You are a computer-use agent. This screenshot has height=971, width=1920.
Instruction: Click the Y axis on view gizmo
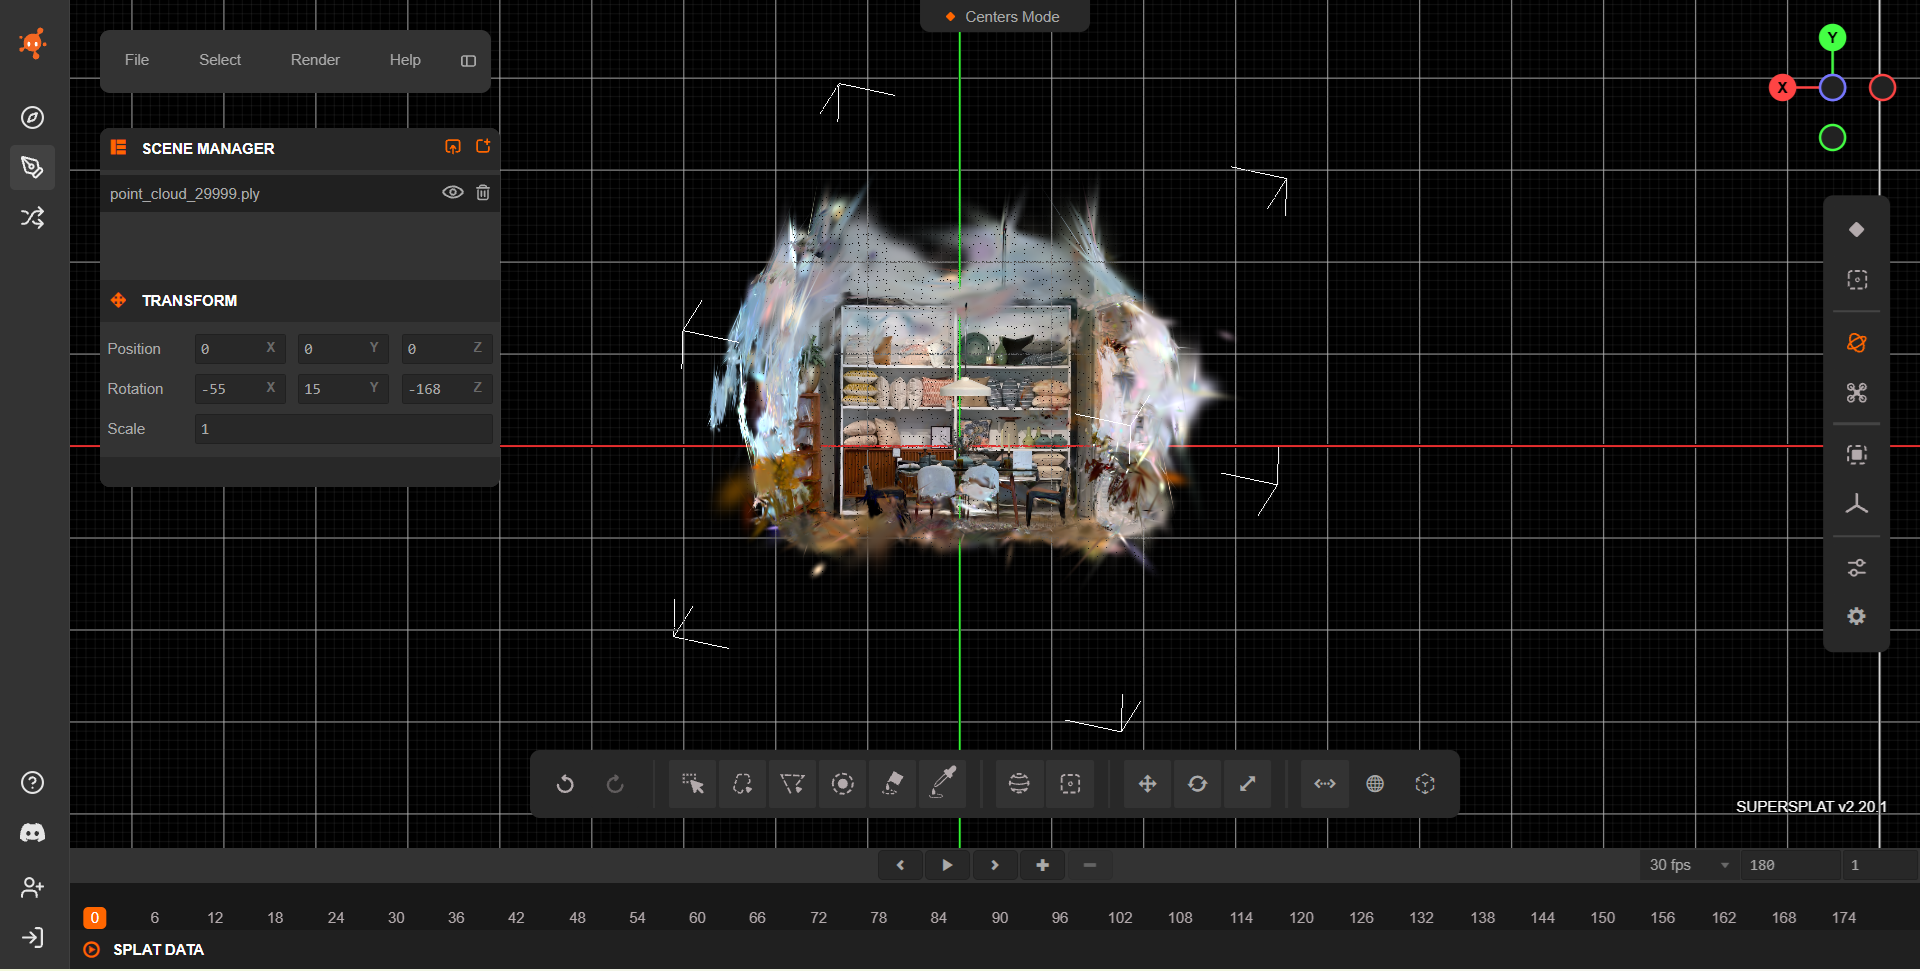click(x=1832, y=38)
